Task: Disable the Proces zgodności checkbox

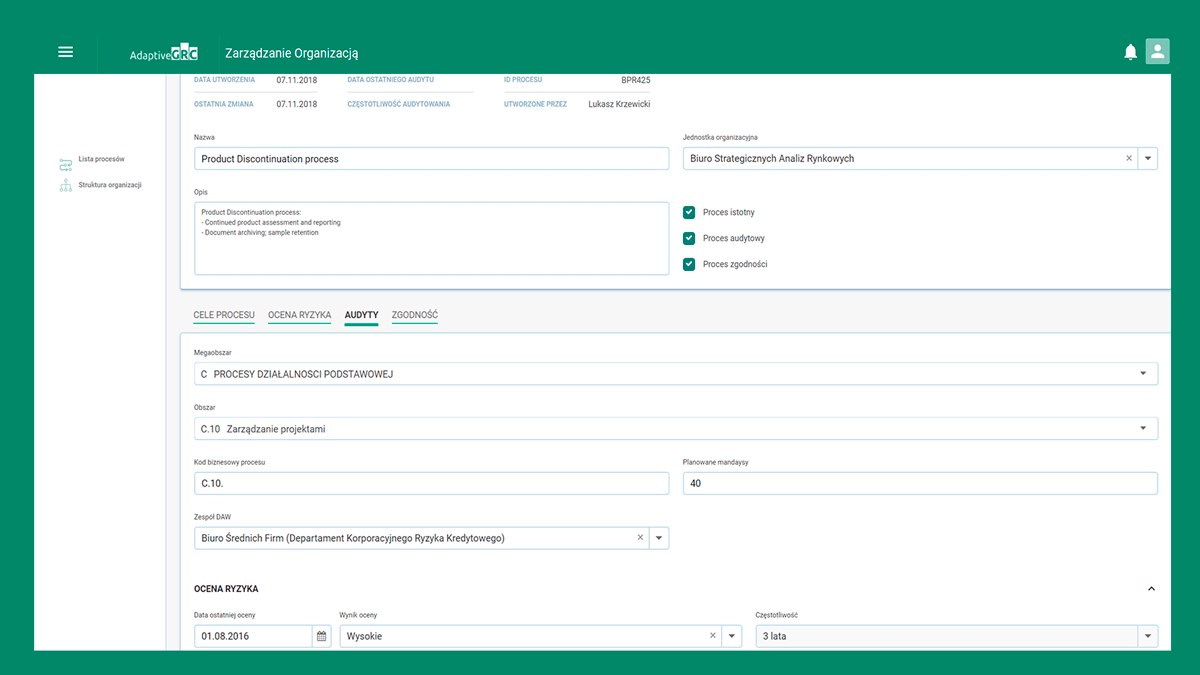Action: (689, 264)
